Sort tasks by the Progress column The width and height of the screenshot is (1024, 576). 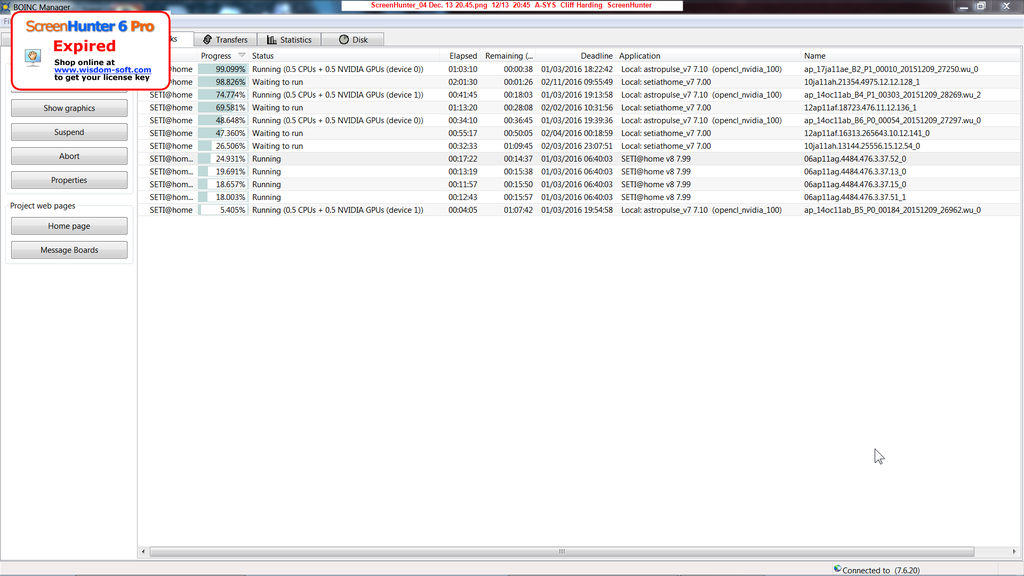pyautogui.click(x=223, y=56)
